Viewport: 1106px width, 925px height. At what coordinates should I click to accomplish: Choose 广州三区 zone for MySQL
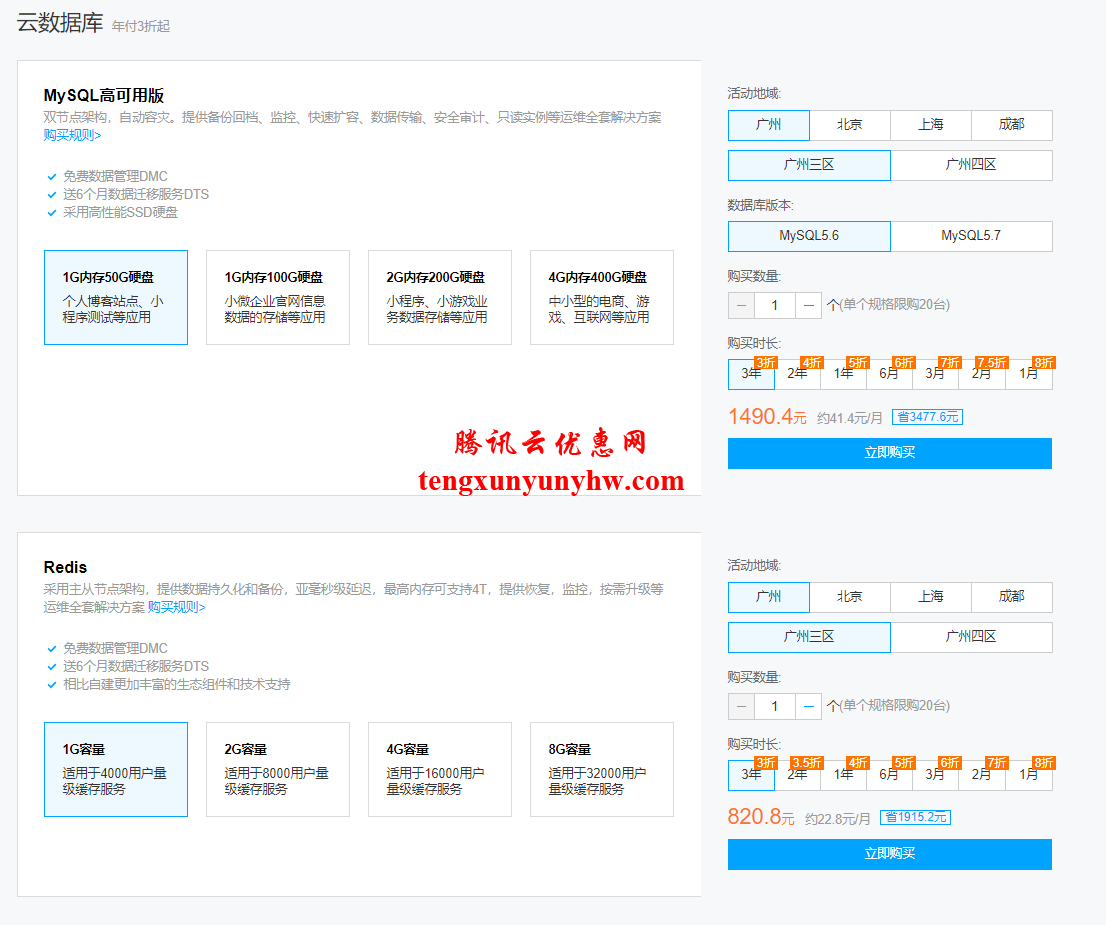(x=809, y=165)
